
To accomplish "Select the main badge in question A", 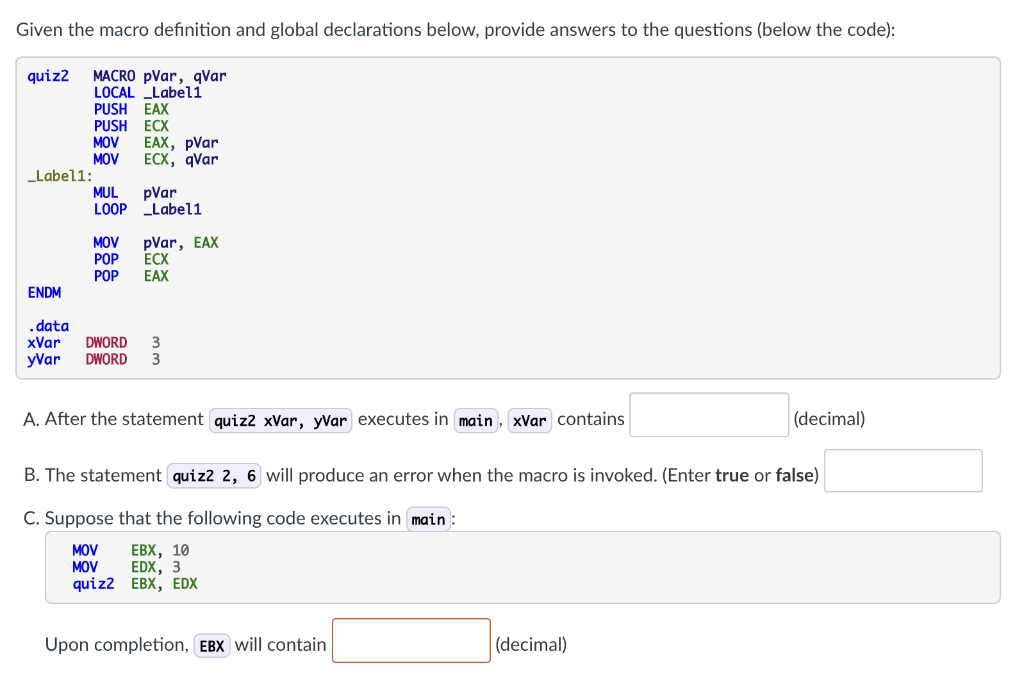I will (x=476, y=421).
